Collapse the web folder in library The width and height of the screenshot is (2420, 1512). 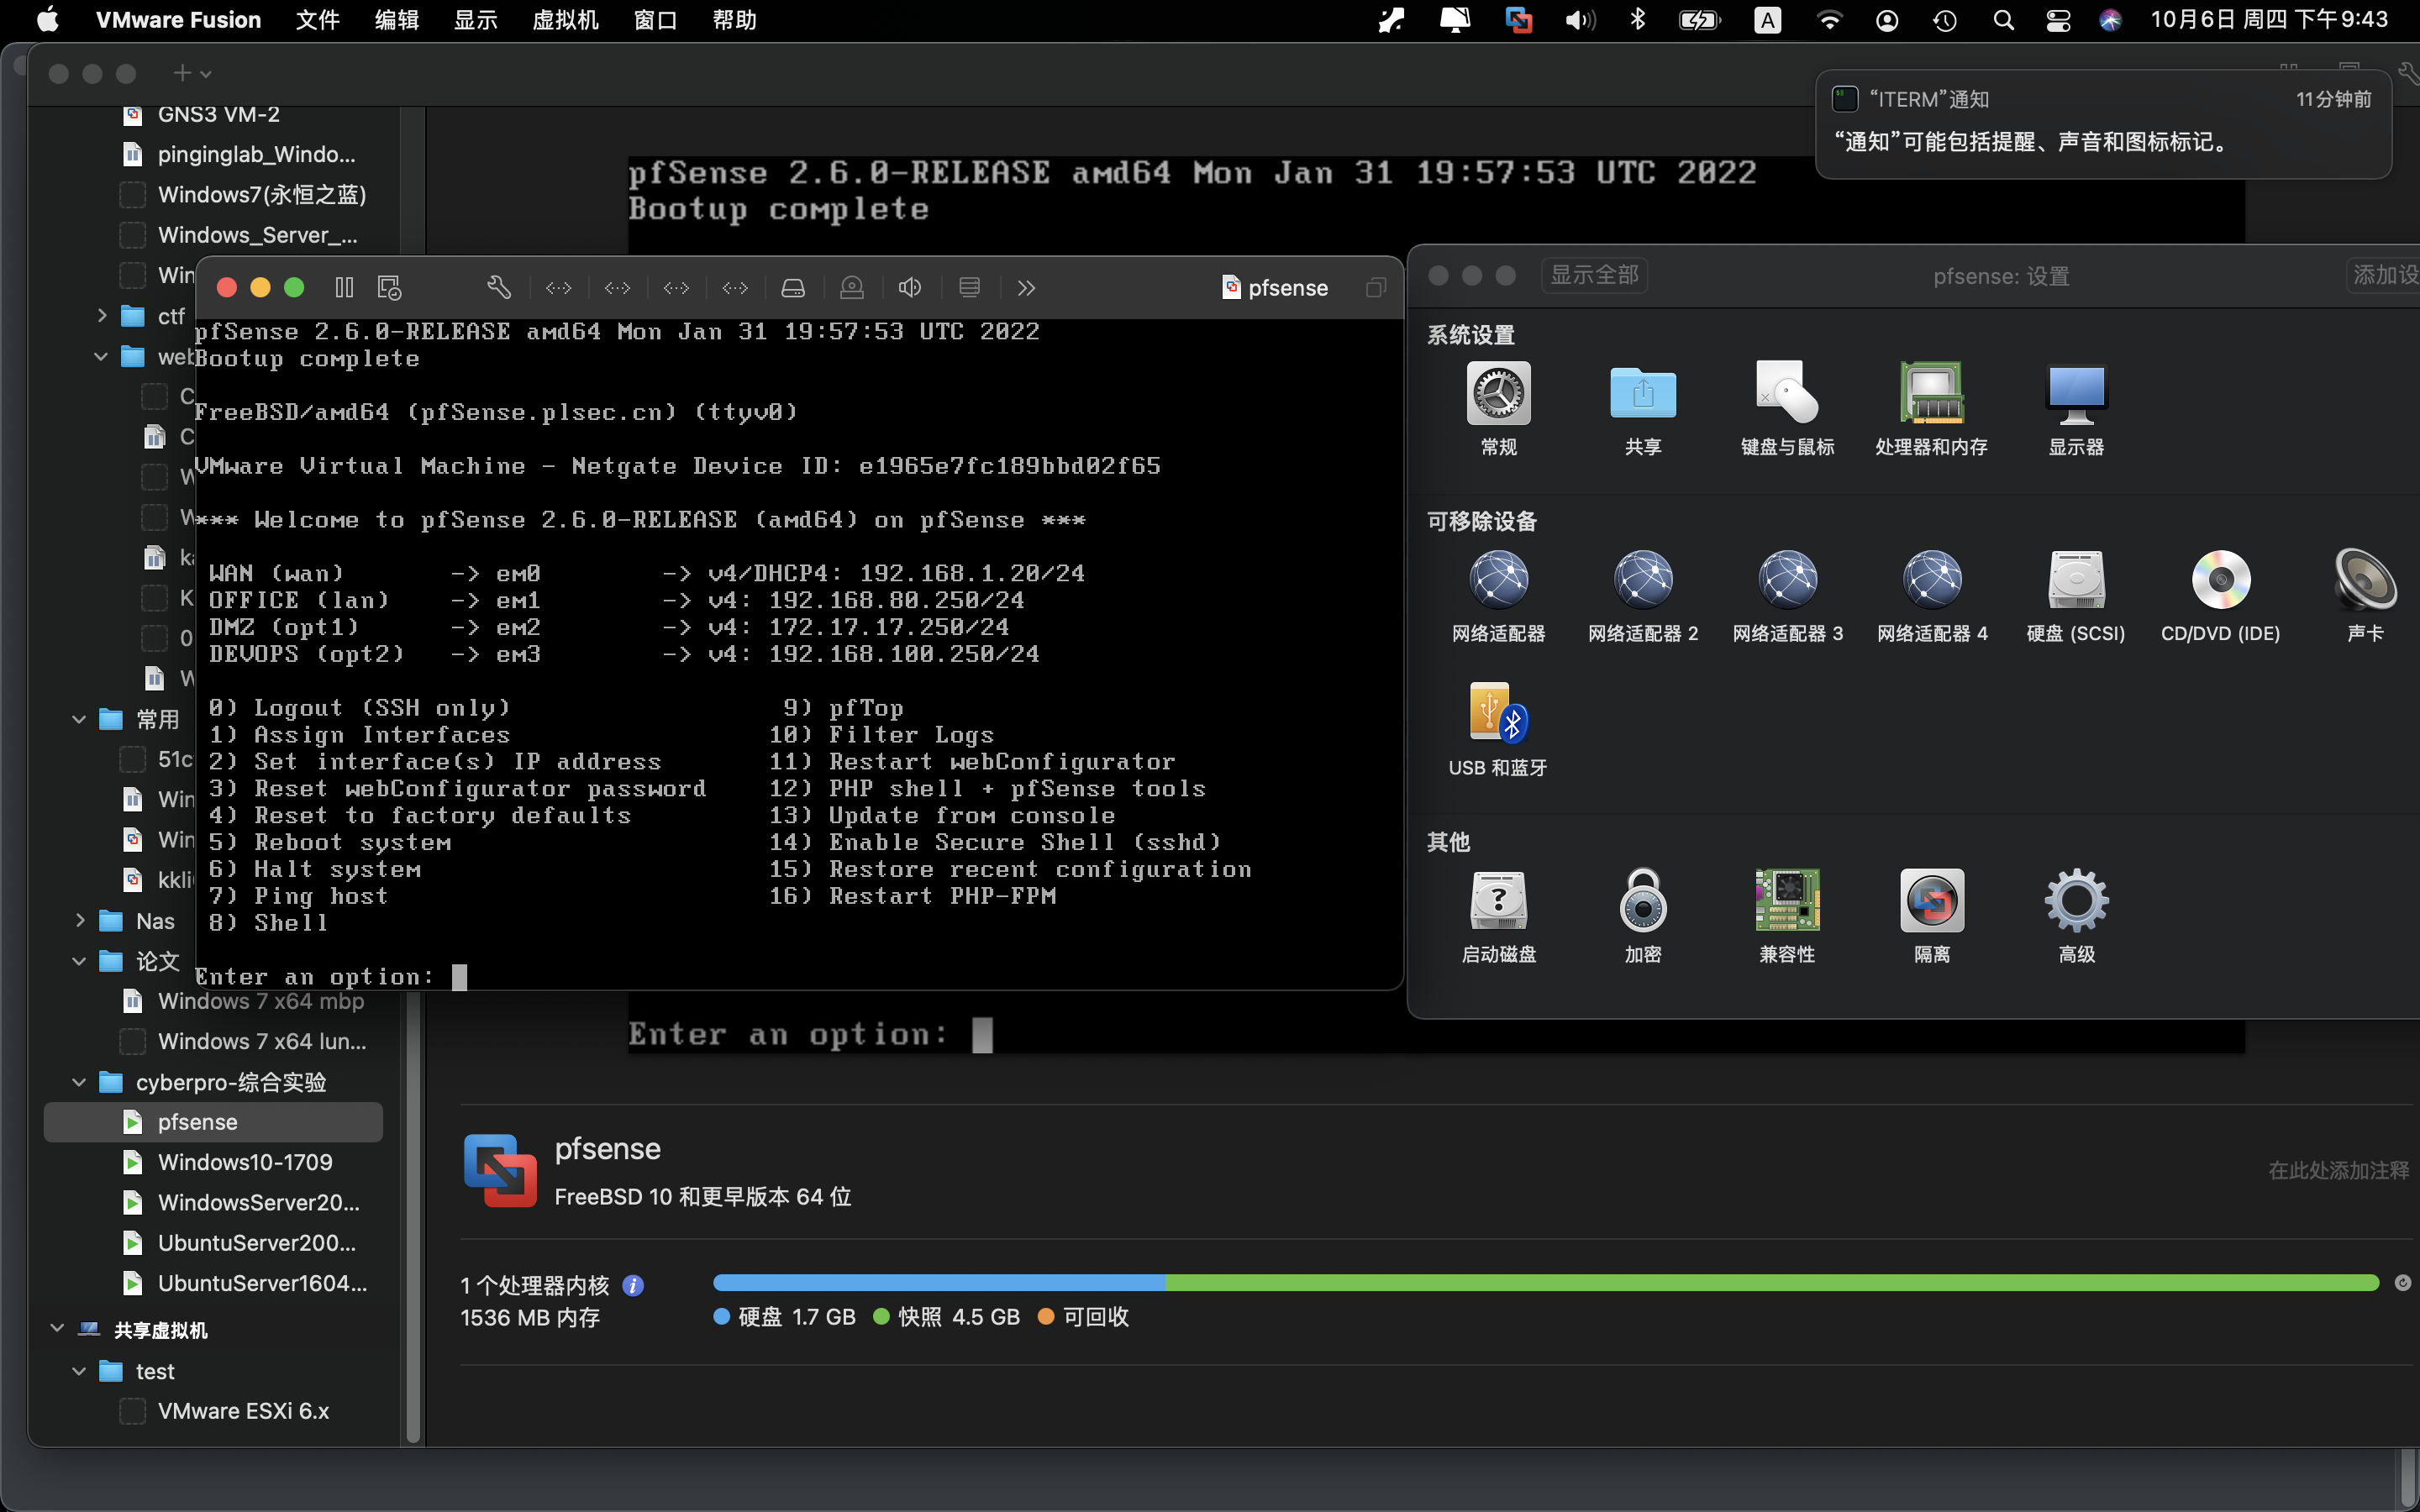coord(101,356)
